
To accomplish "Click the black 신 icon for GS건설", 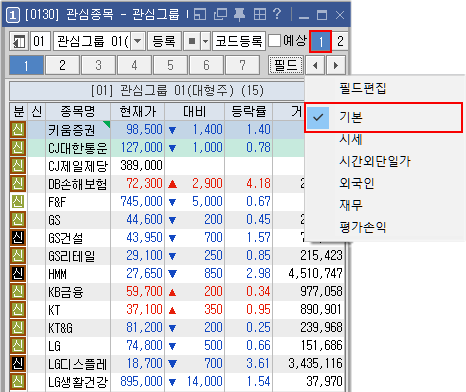I will point(18,237).
